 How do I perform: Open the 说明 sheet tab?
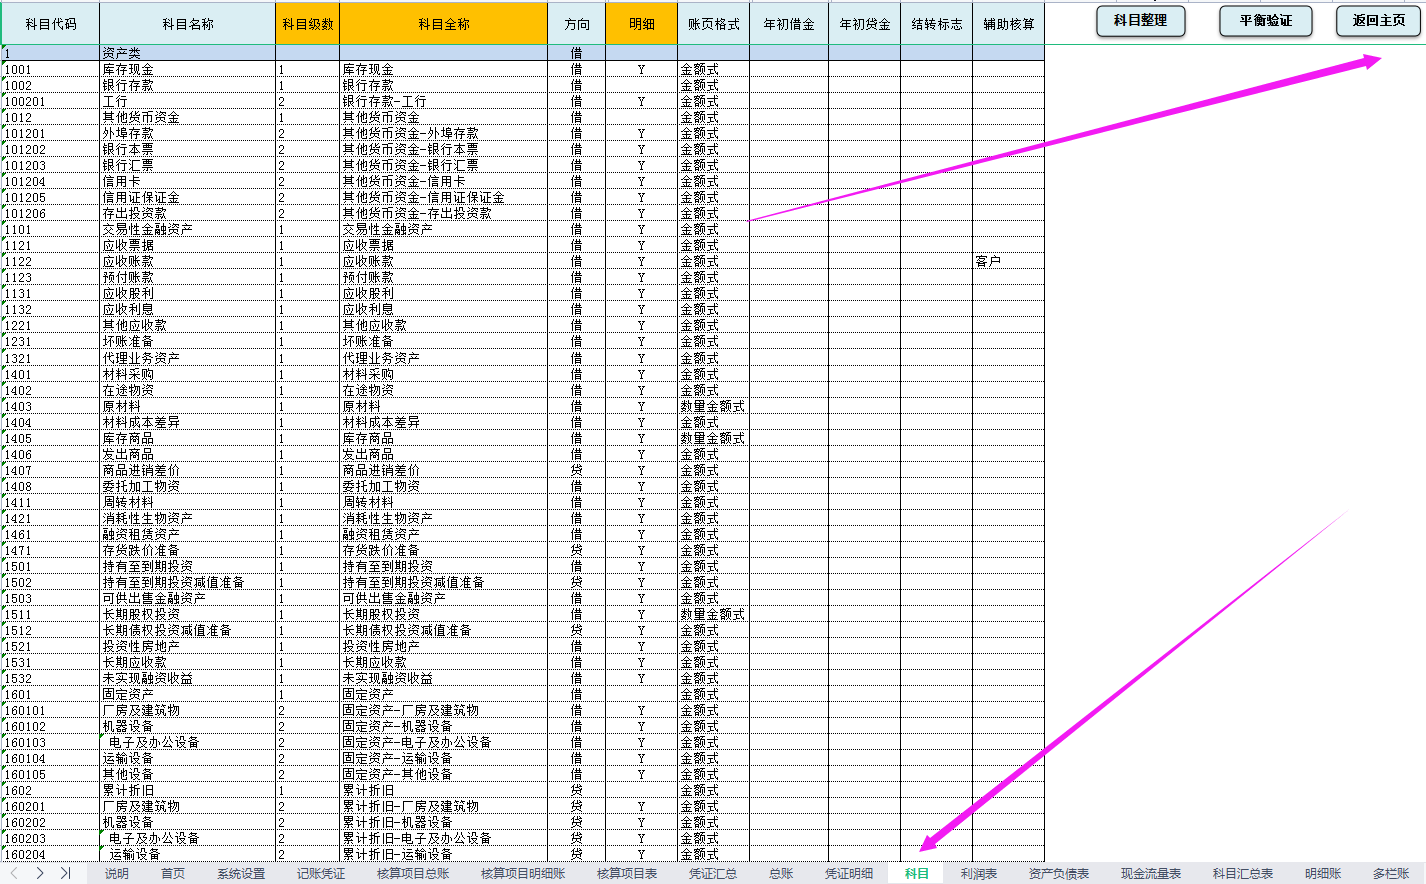point(117,874)
